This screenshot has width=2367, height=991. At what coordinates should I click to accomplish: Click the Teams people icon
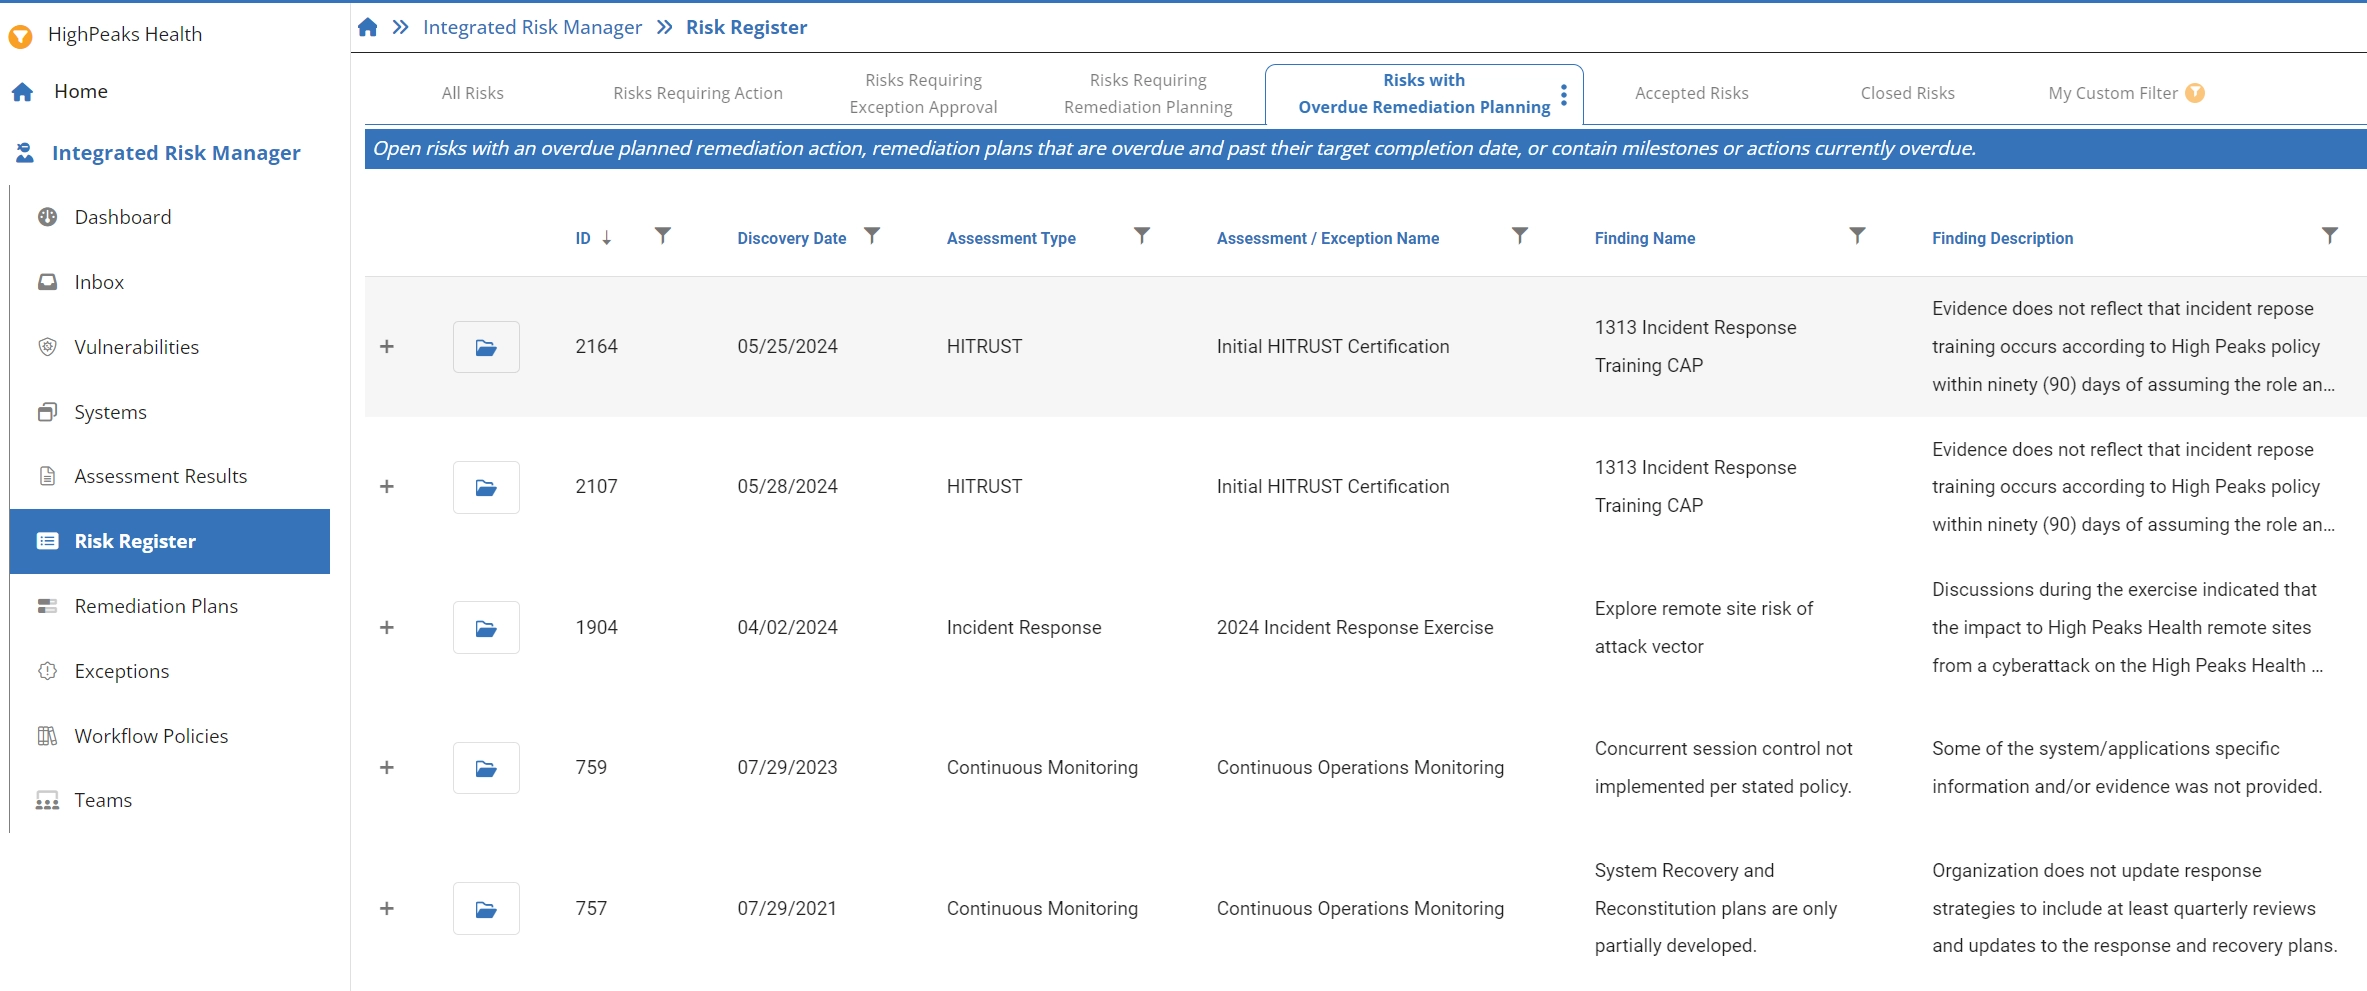click(x=47, y=800)
